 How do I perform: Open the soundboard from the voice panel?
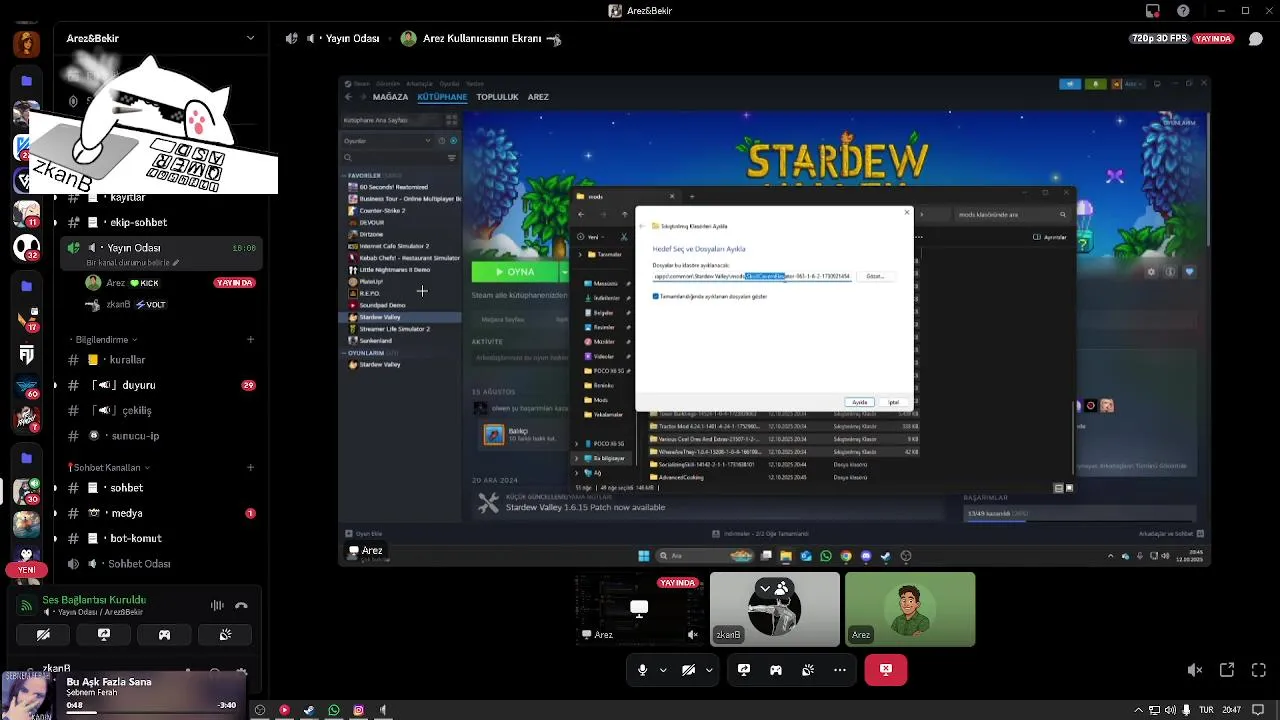pos(225,634)
